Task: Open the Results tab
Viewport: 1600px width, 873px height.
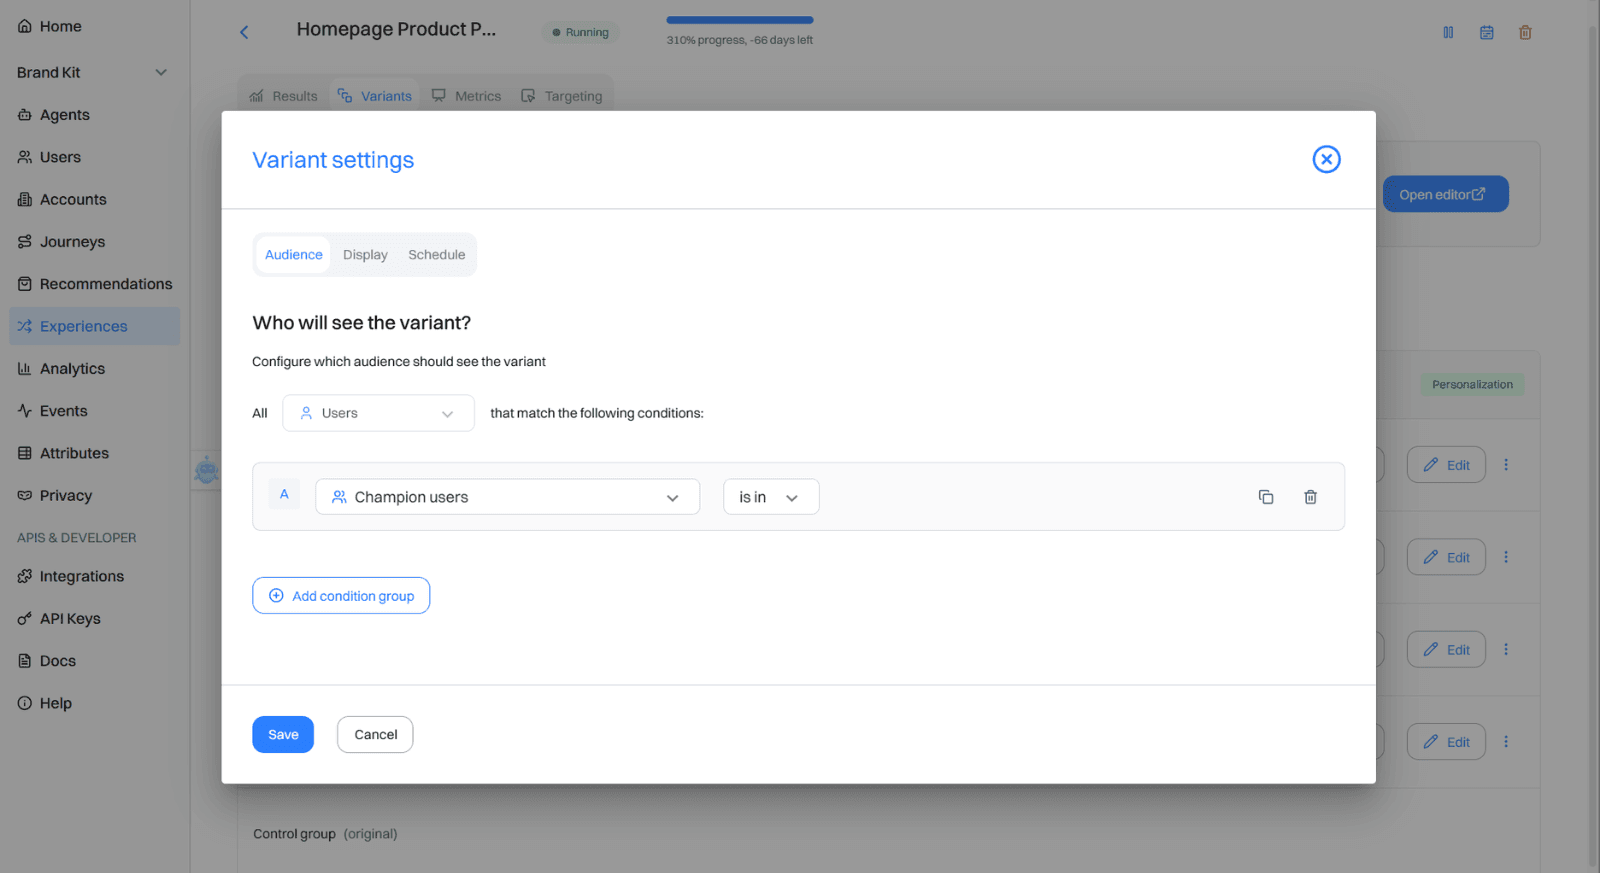Action: pyautogui.click(x=283, y=96)
